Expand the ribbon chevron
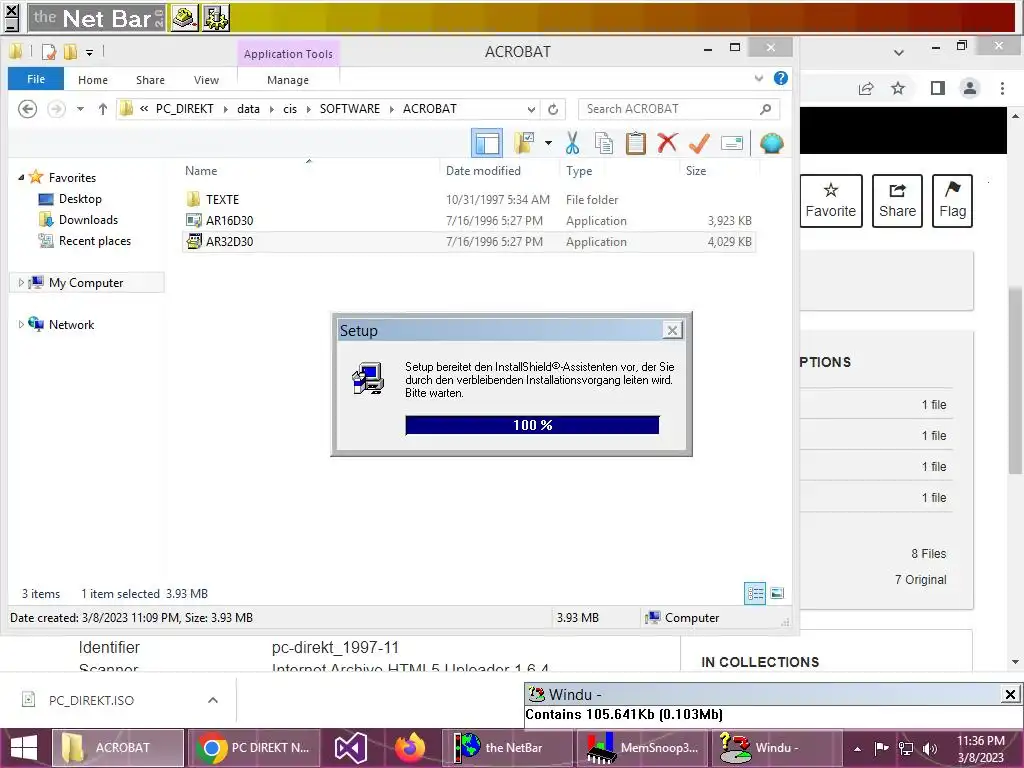Screen dimensions: 1024x768 (759, 78)
